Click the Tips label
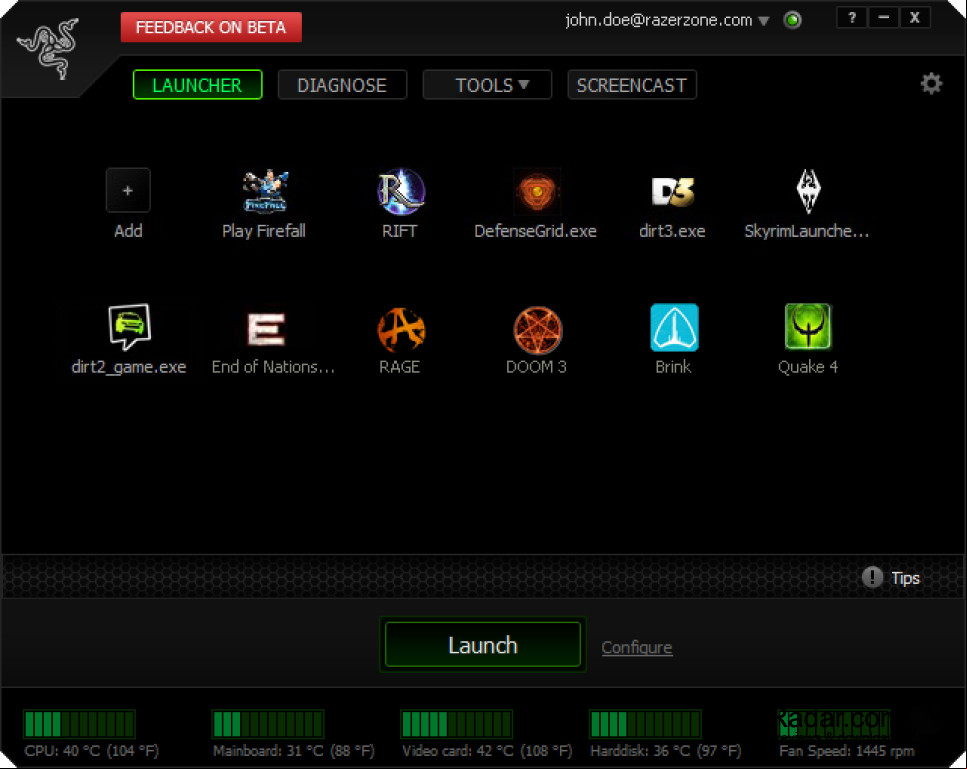This screenshot has width=967, height=769. tap(905, 578)
